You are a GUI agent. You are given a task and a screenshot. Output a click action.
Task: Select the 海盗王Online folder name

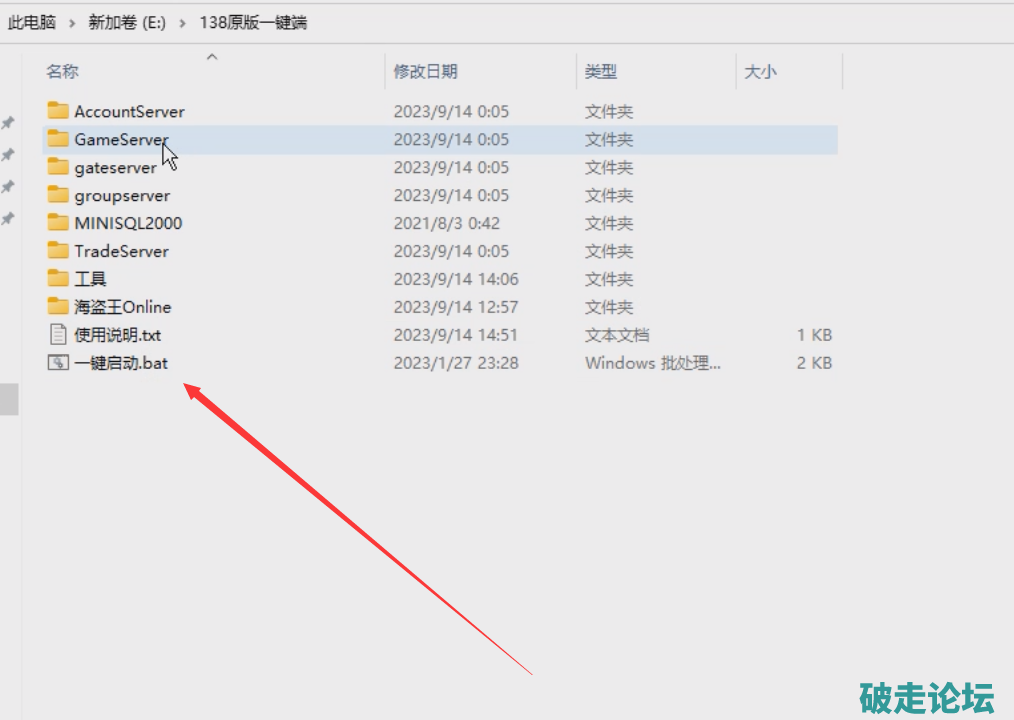pos(122,307)
